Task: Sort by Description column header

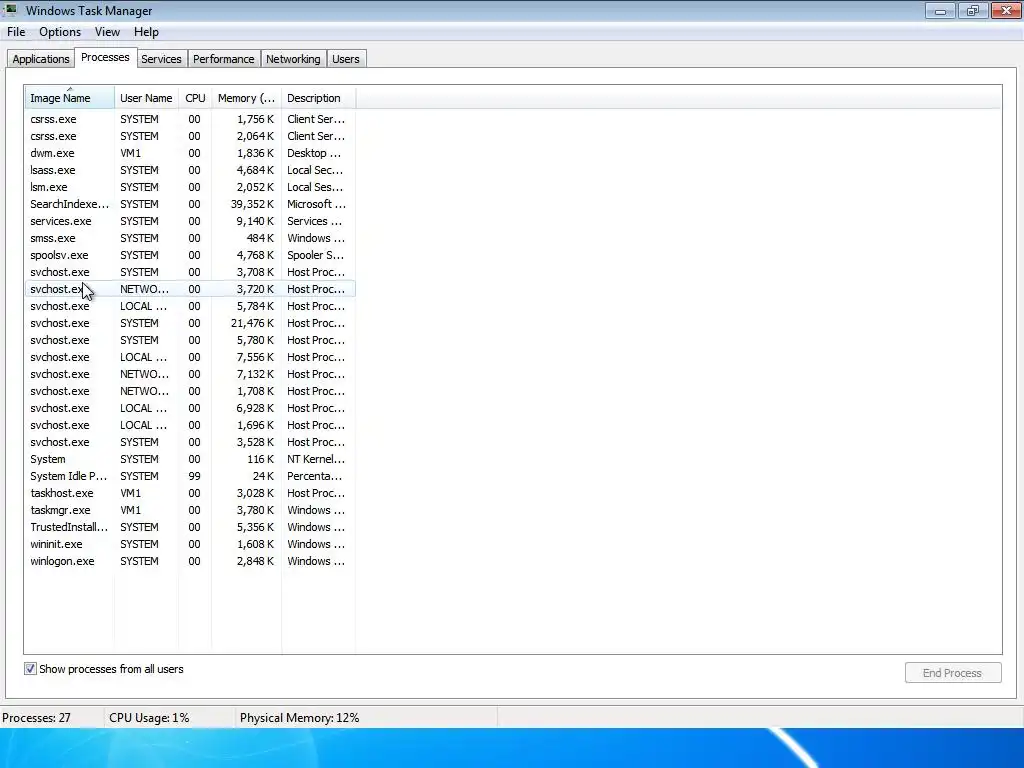Action: pos(318,98)
